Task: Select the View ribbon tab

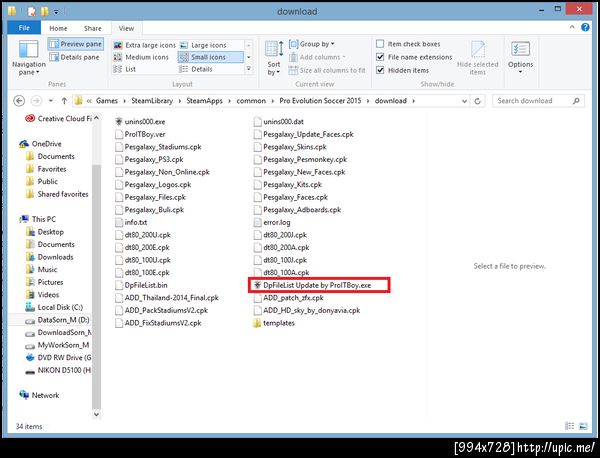Action: [x=126, y=28]
